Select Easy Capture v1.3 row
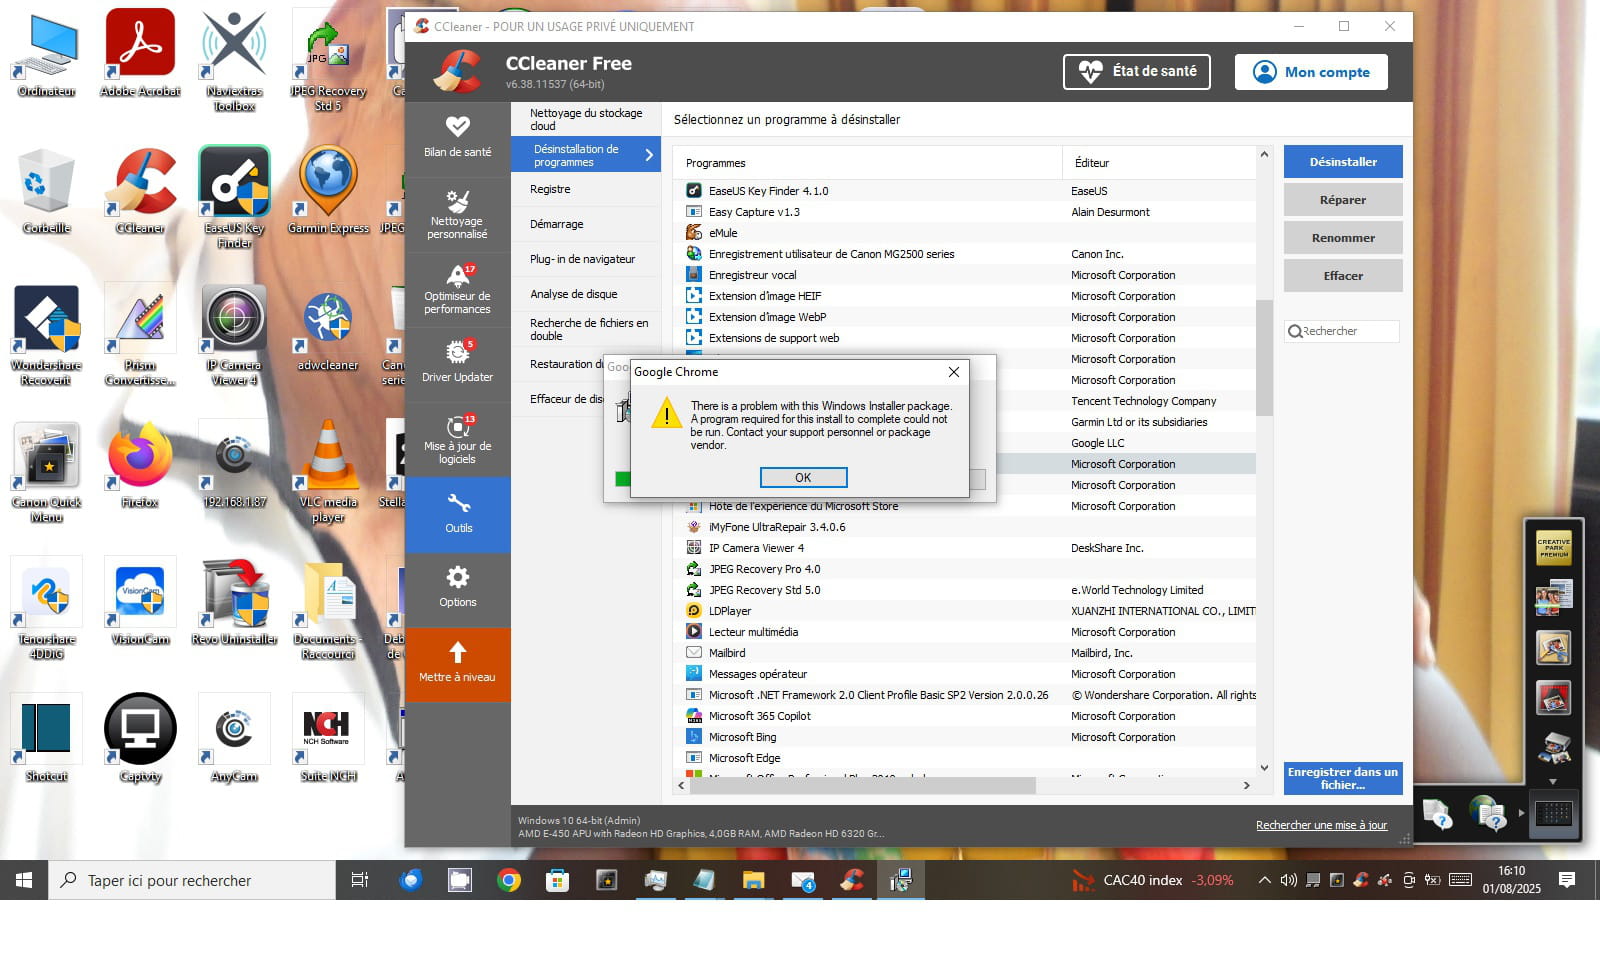The width and height of the screenshot is (1600, 980). coord(965,212)
